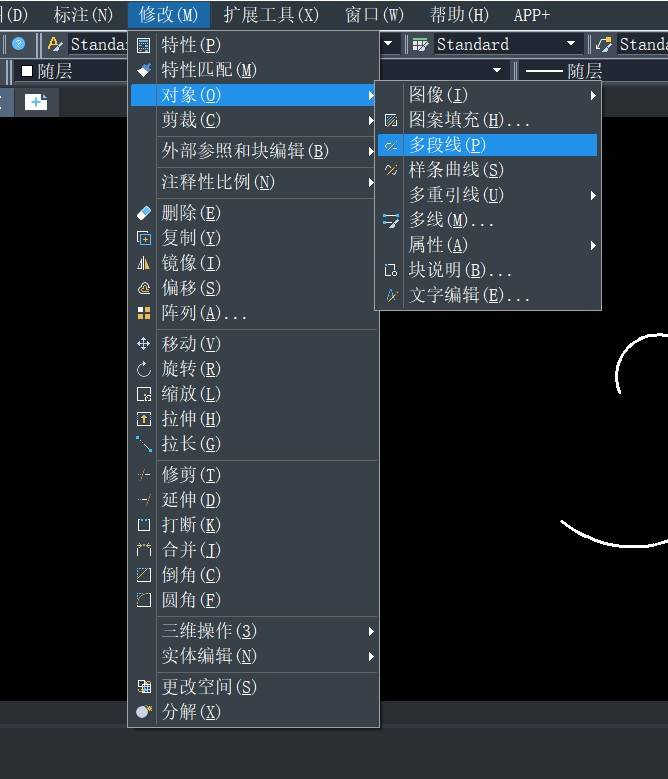Open the APP+ menu

tap(532, 15)
